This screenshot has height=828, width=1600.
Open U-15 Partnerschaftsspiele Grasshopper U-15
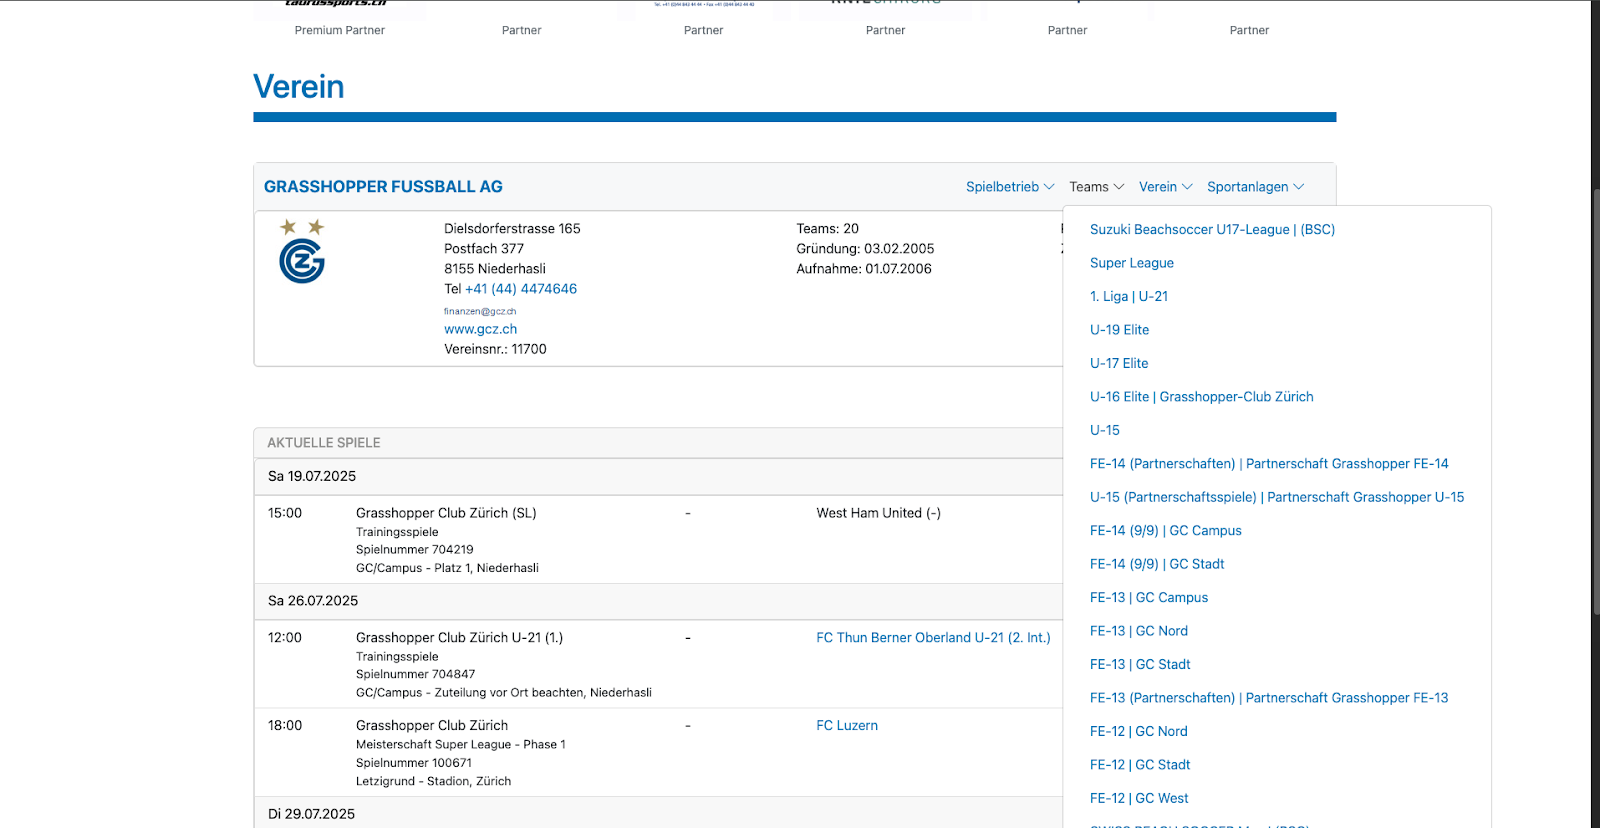click(1277, 498)
